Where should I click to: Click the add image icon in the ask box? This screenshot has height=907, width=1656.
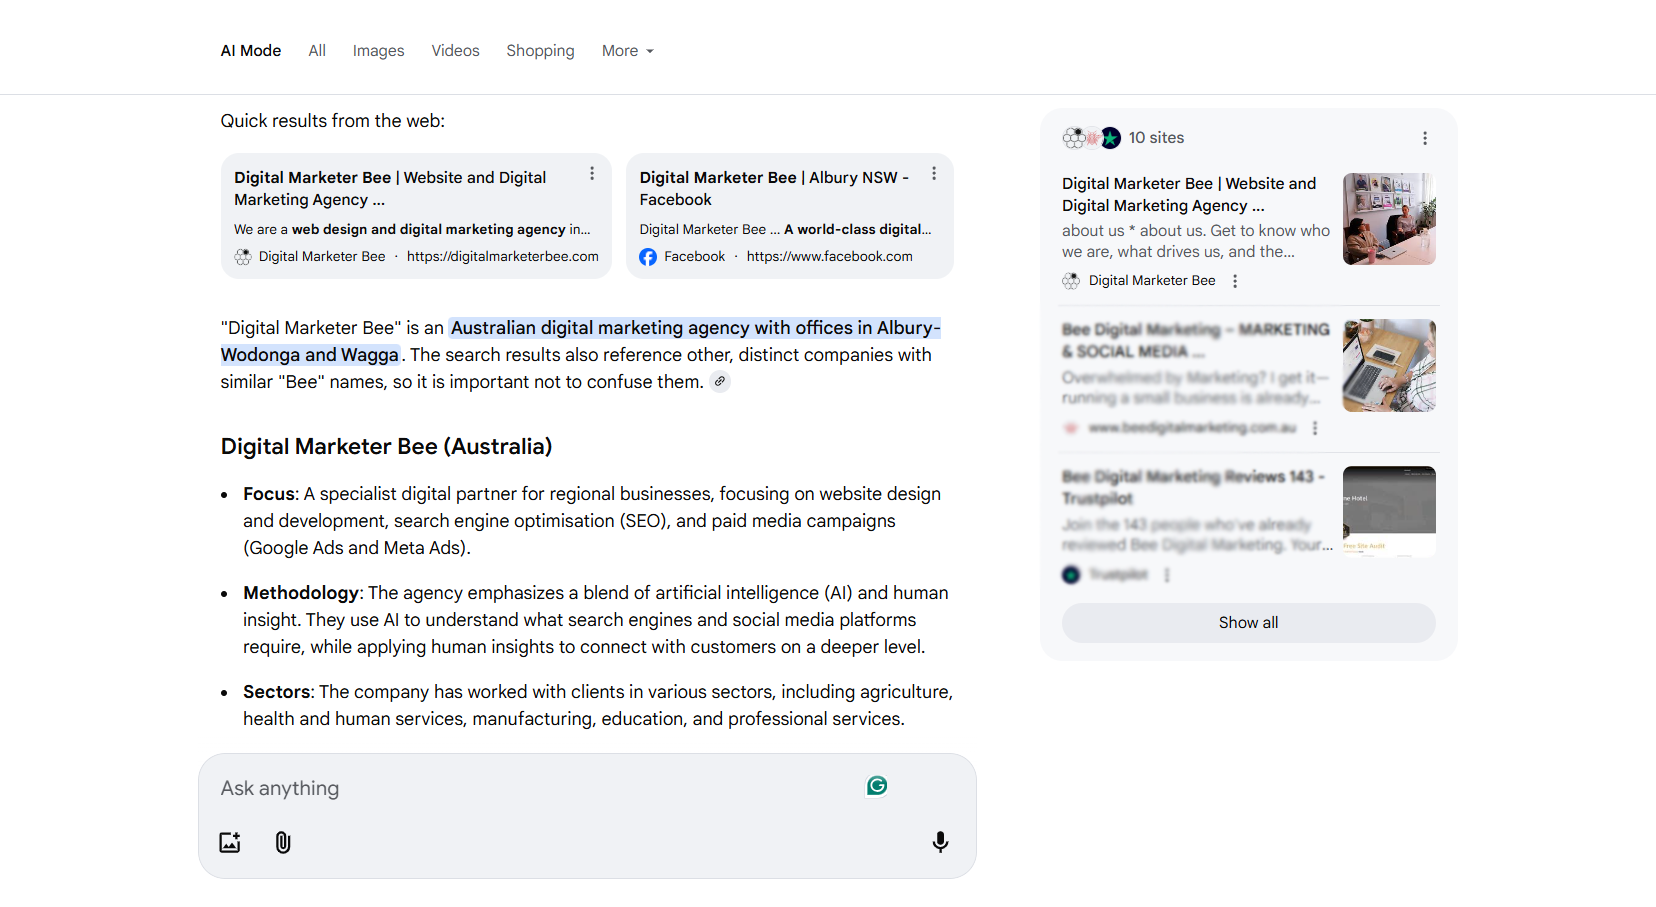tap(229, 842)
